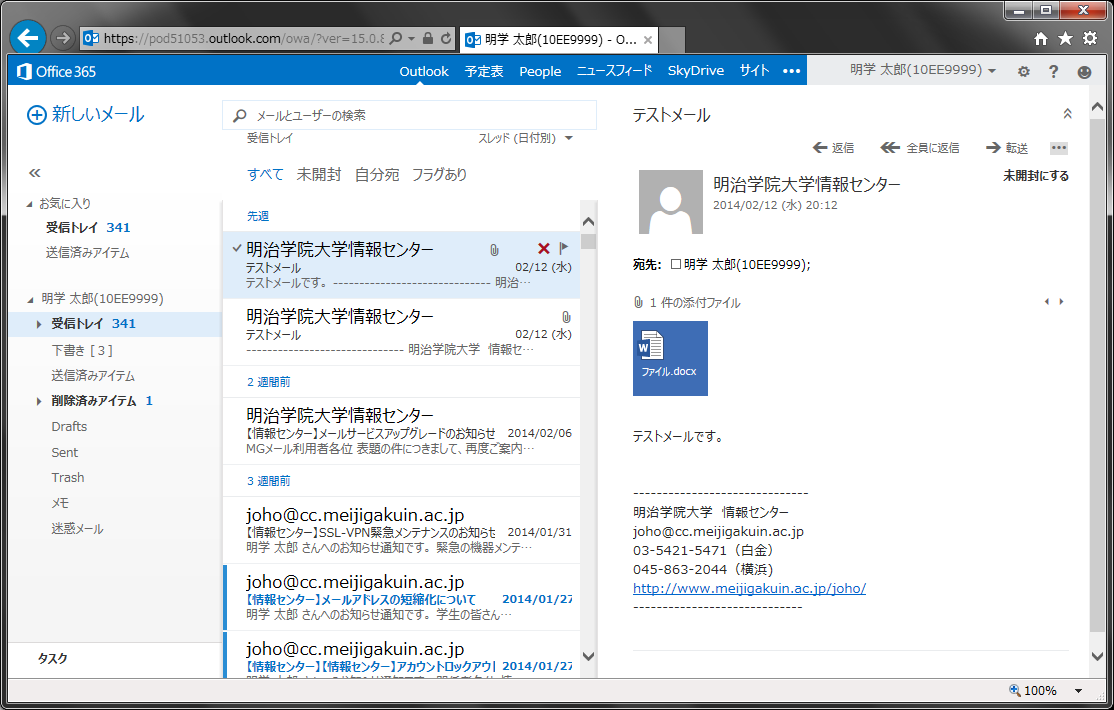Filter by 未開封 messages
The image size is (1114, 710).
(319, 175)
